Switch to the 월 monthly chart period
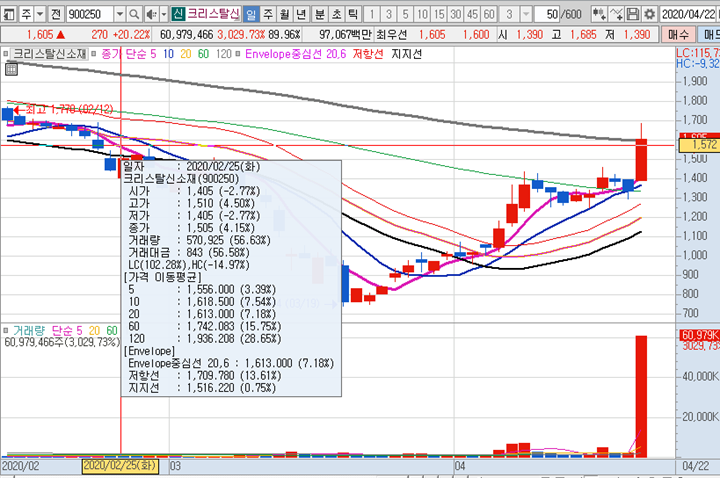Screen dimensions: 720x478 [x=285, y=15]
